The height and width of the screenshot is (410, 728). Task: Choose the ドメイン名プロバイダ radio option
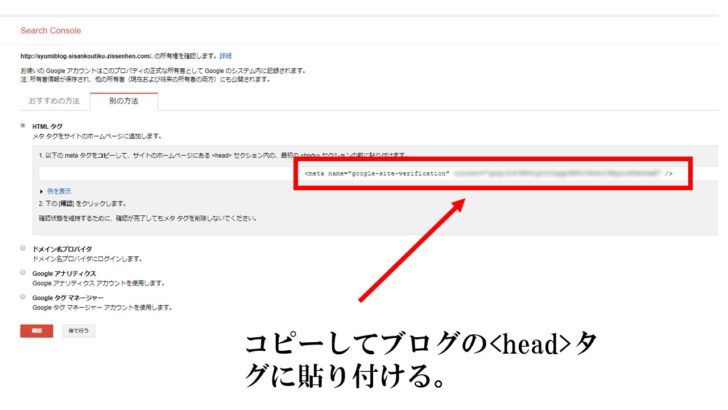(x=23, y=248)
